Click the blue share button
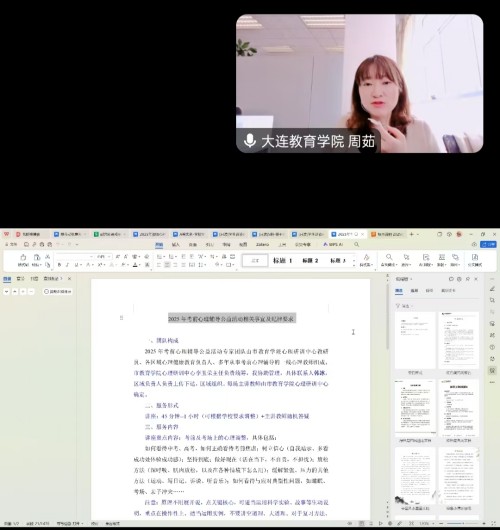The height and width of the screenshot is (530, 500). pos(489,244)
